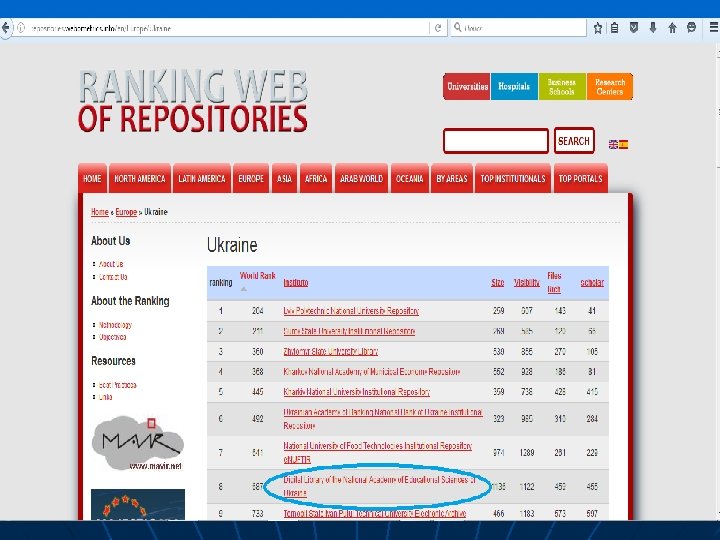Image resolution: width=720 pixels, height=540 pixels.
Task: Open Digital Library of National Academy of Educational Sciences
Action: coord(379,486)
